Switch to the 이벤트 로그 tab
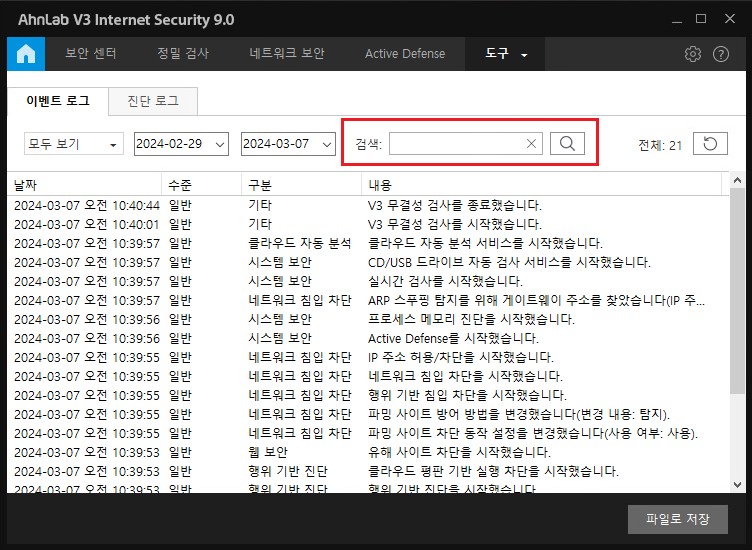The height and width of the screenshot is (550, 752). [x=58, y=101]
